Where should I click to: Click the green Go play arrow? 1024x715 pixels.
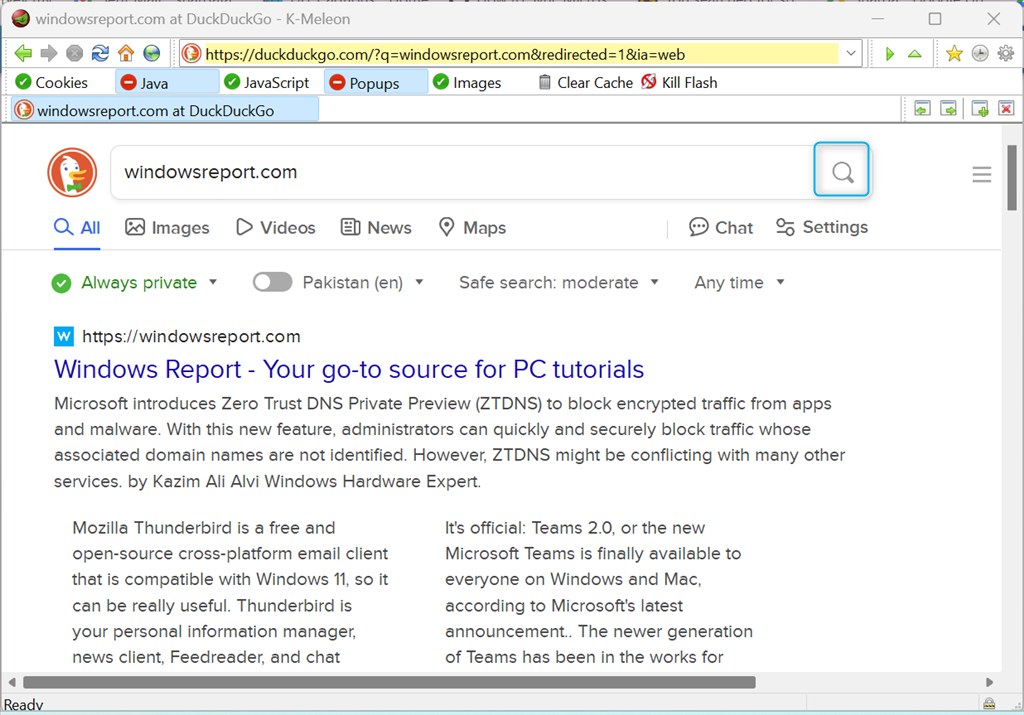click(889, 54)
